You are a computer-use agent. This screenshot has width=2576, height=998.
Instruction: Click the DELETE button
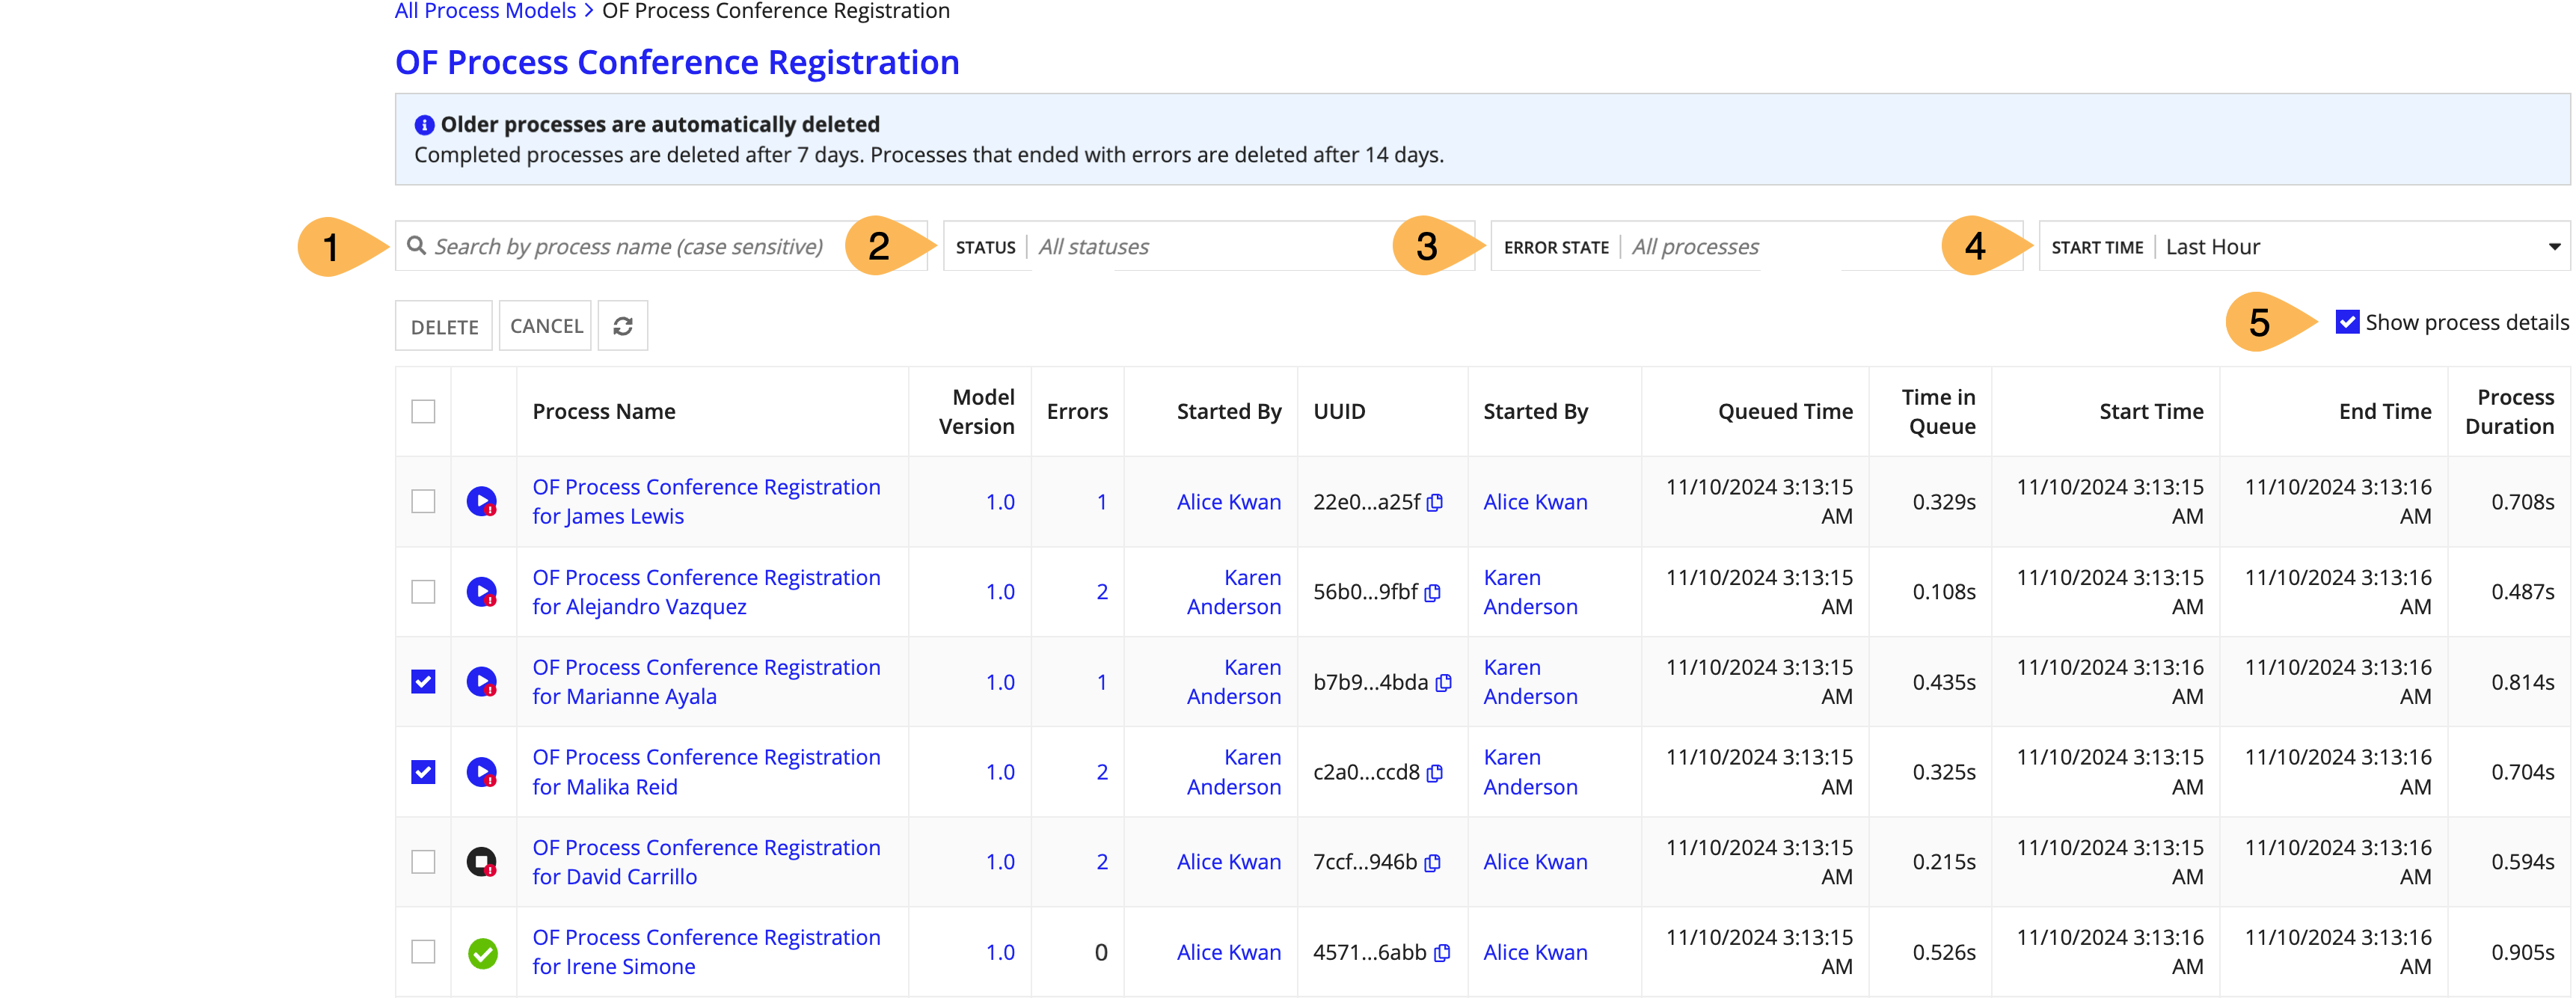click(444, 326)
